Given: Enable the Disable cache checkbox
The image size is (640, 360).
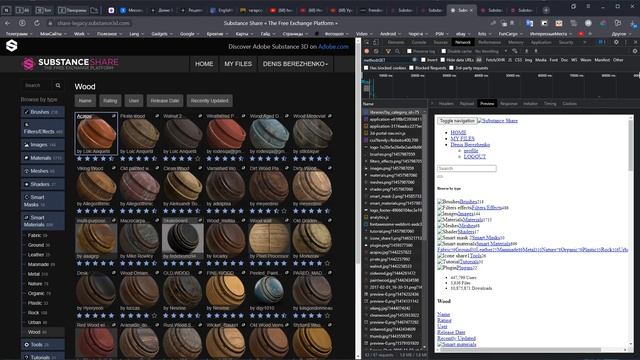Looking at the screenshot, I should click(444, 51).
